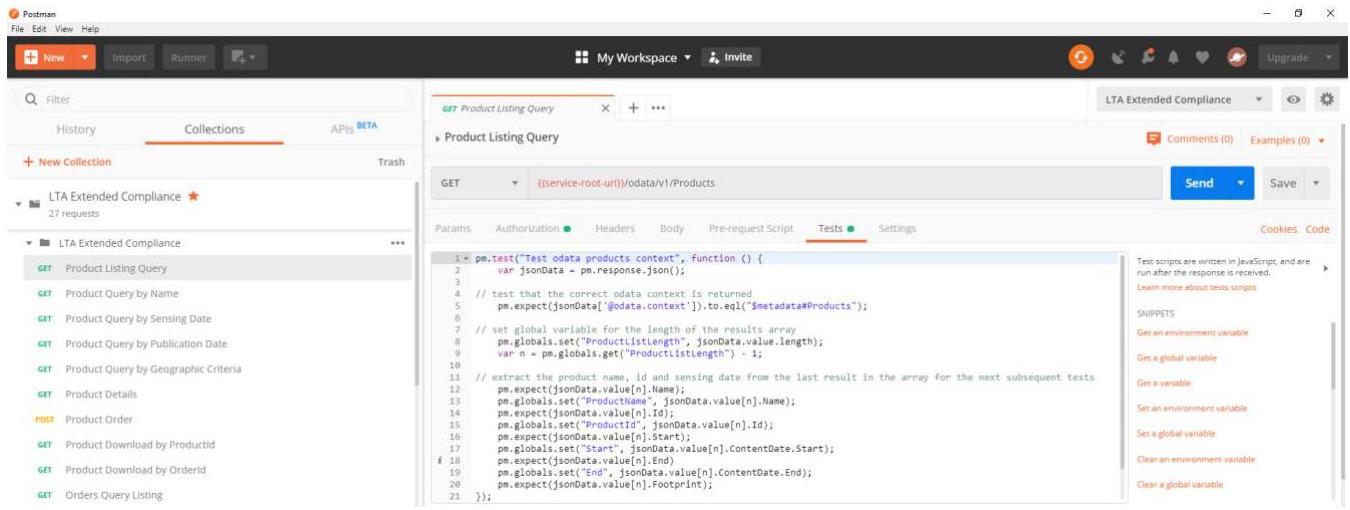The height and width of the screenshot is (510, 1350).
Task: Click the Postman logo in title bar
Action: click(x=13, y=14)
